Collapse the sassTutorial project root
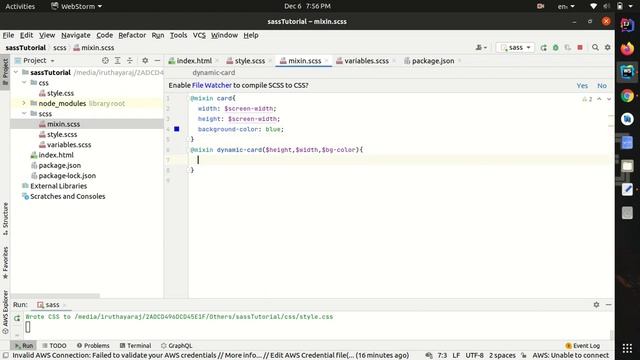The width and height of the screenshot is (640, 360). 16,72
